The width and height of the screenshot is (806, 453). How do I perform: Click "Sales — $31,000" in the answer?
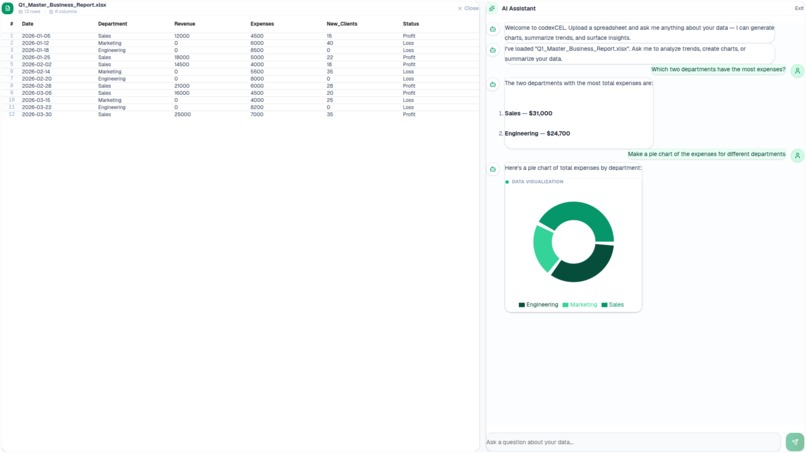(x=528, y=114)
